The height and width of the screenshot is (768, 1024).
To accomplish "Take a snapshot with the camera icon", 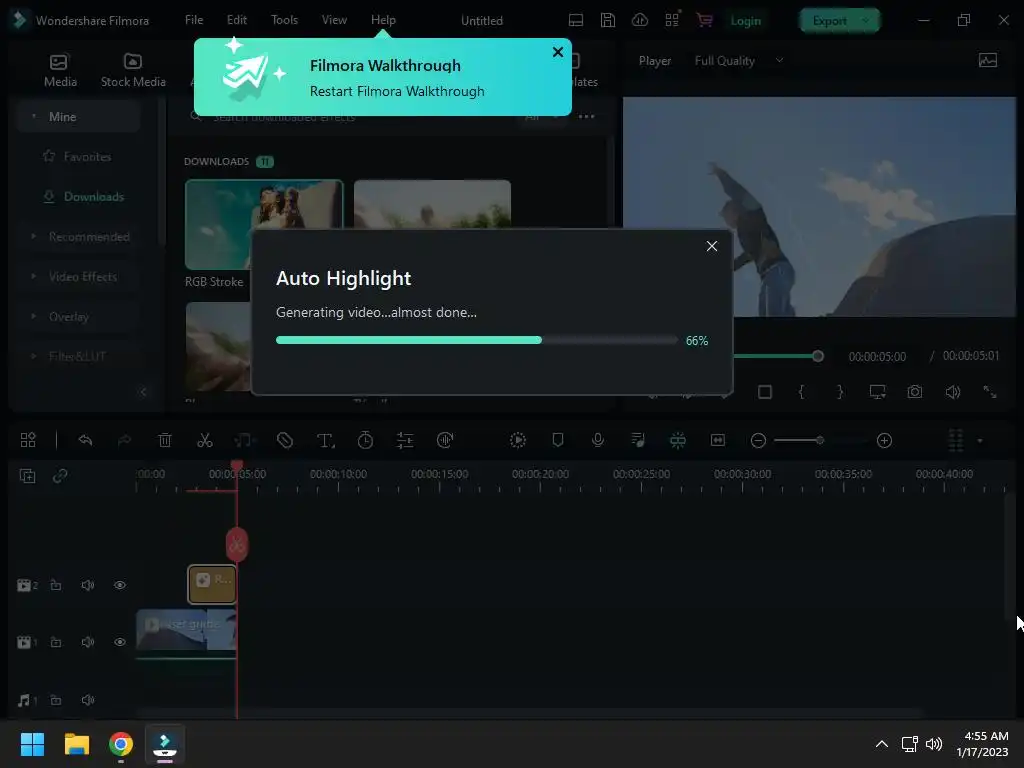I will 915,392.
